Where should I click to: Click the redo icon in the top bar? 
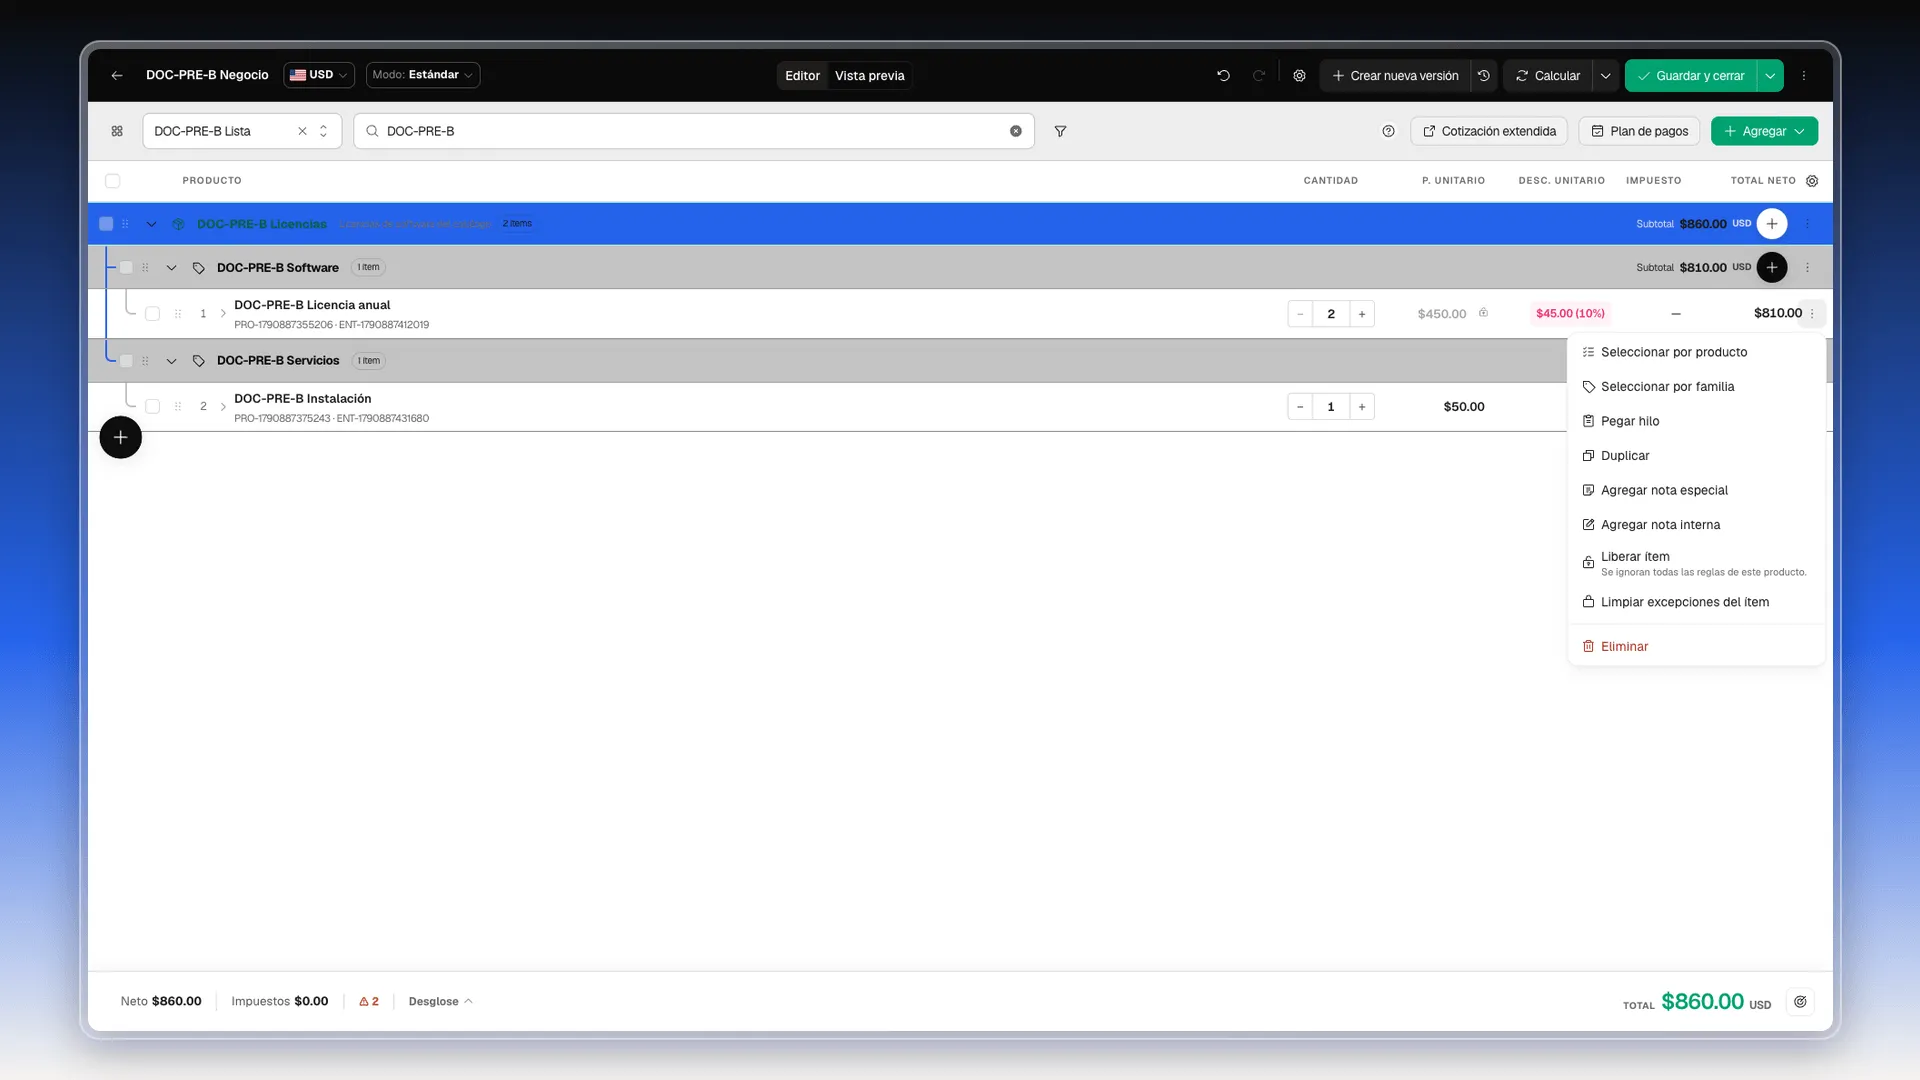tap(1259, 75)
